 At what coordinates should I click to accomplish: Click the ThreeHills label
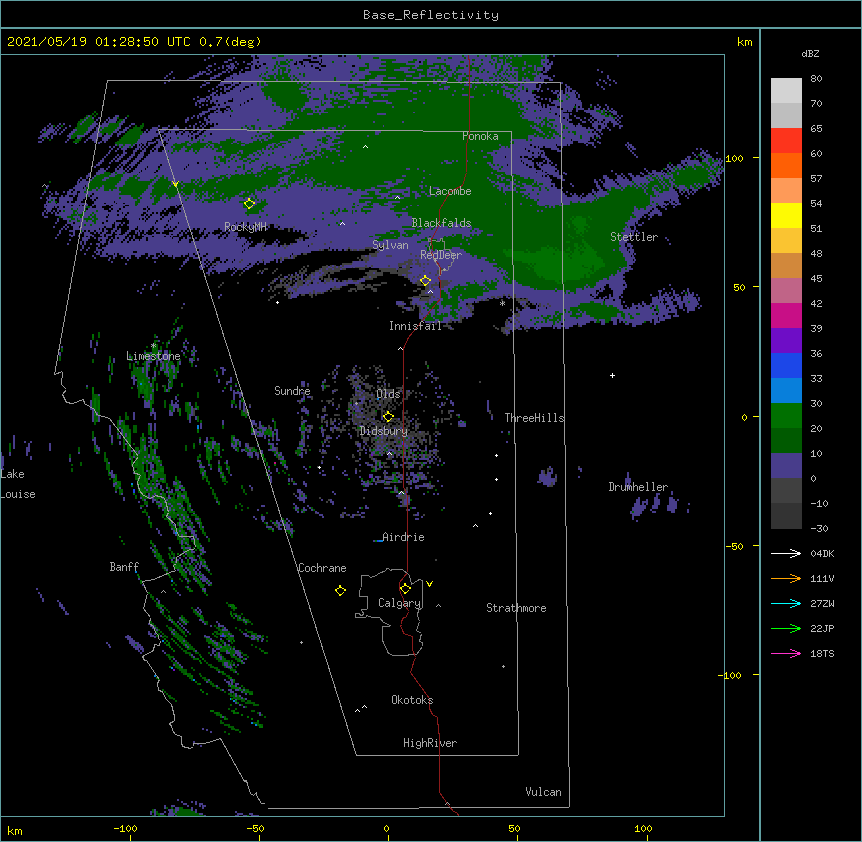534,418
